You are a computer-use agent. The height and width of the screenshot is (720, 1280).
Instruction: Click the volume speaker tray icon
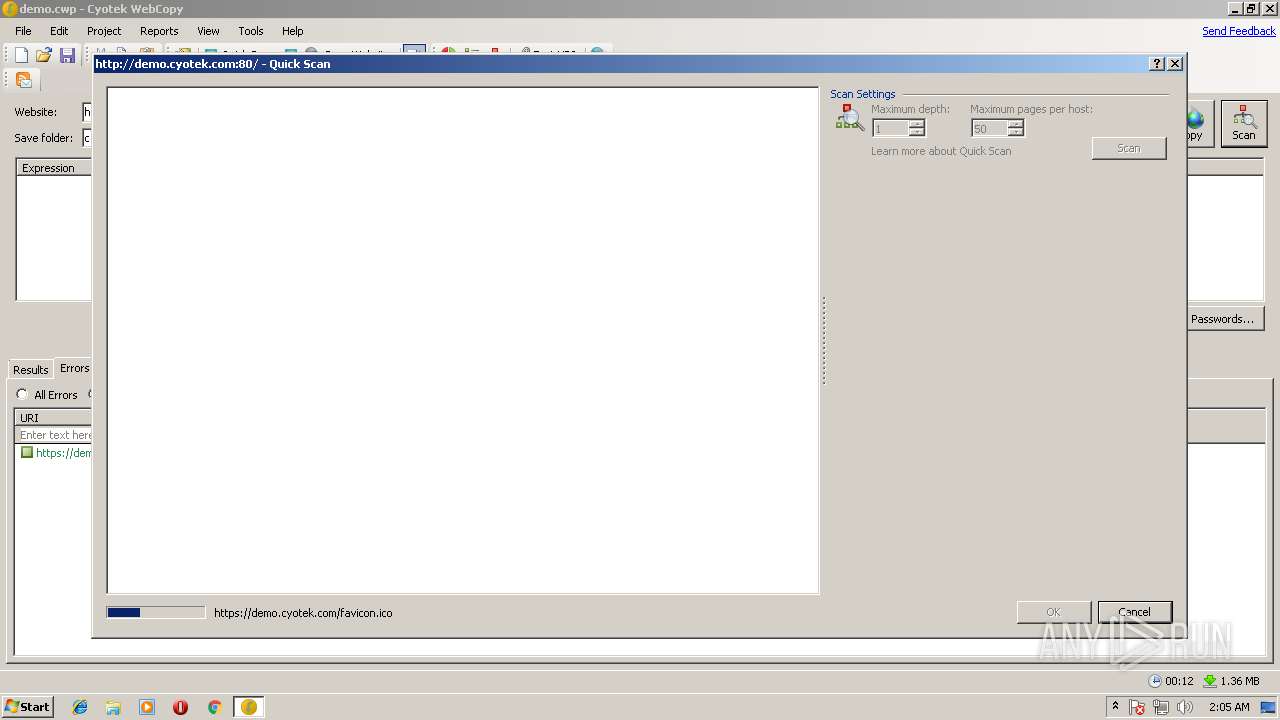point(1185,707)
